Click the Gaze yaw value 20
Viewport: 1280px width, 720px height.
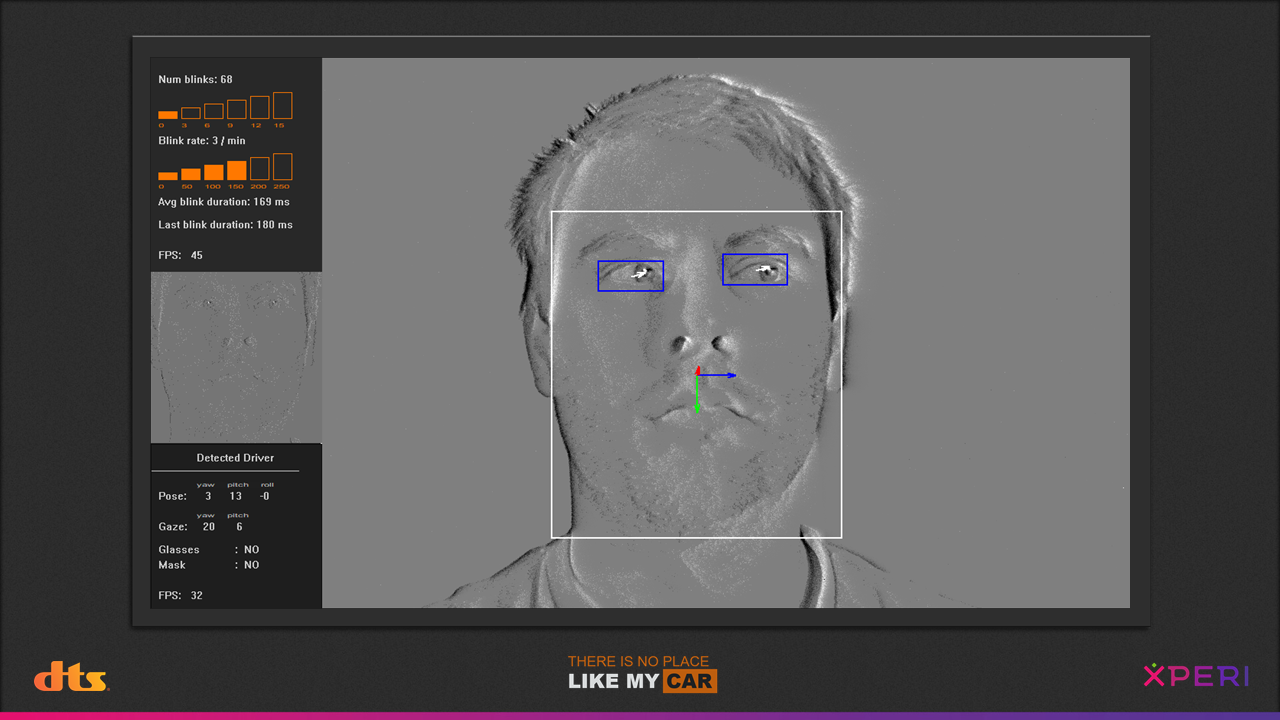click(x=208, y=527)
